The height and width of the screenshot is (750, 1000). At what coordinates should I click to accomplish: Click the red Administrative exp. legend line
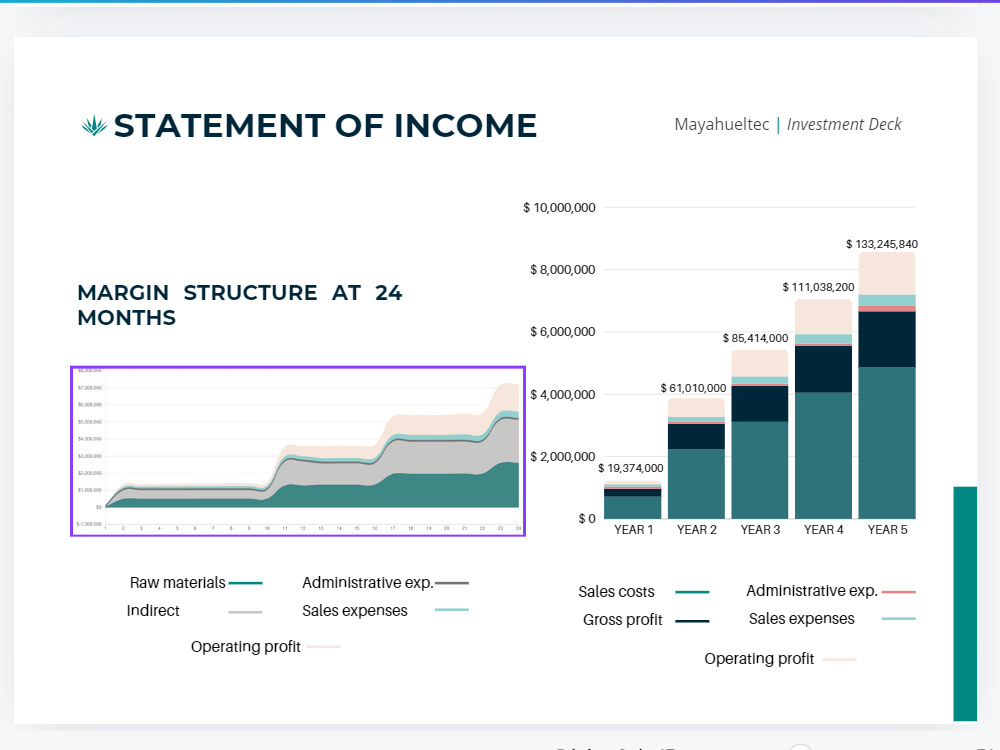coord(899,592)
